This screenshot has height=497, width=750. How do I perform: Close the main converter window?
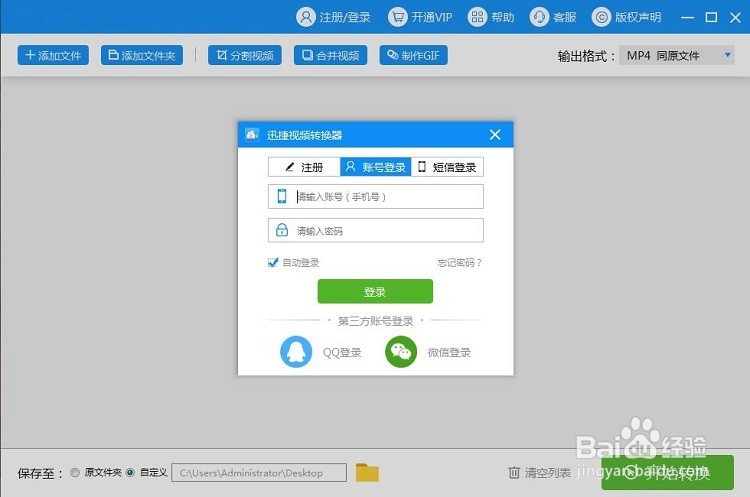tap(736, 17)
